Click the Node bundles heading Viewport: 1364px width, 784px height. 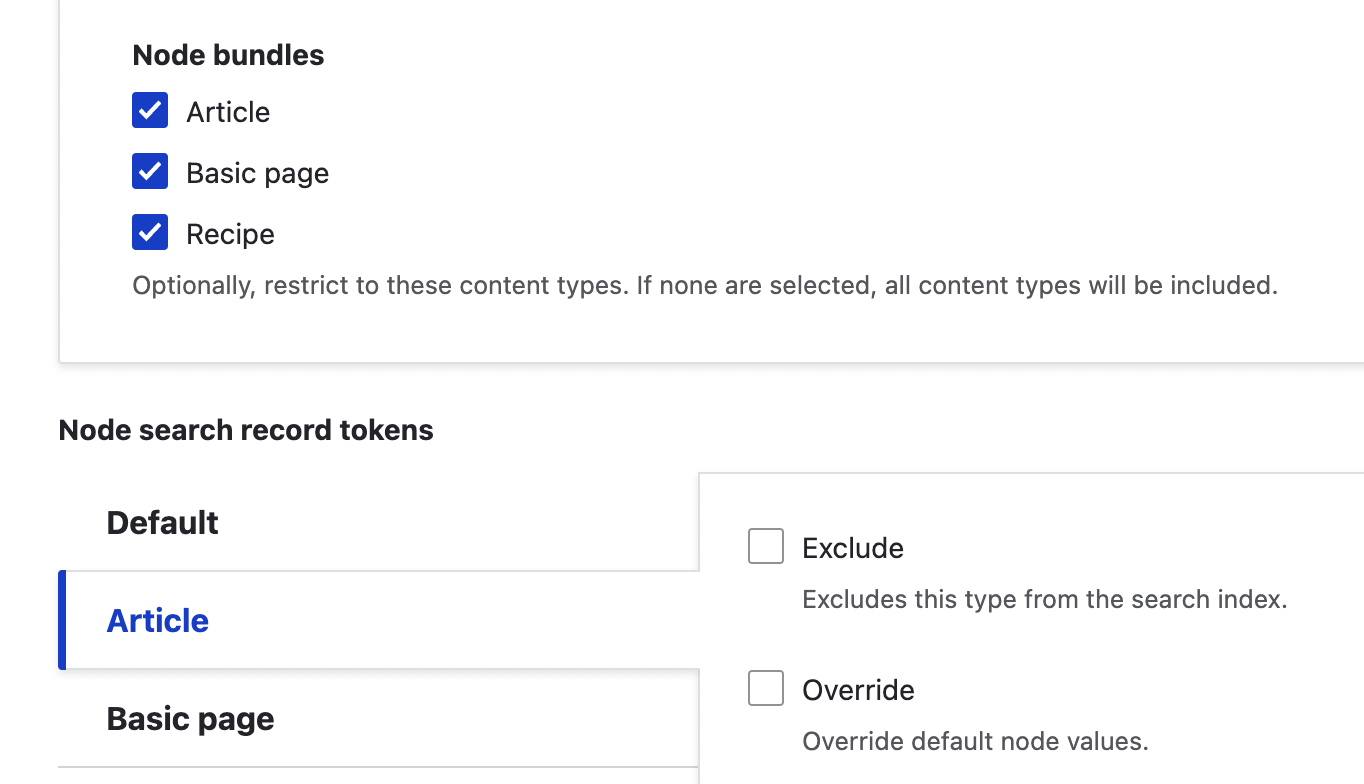pos(228,55)
